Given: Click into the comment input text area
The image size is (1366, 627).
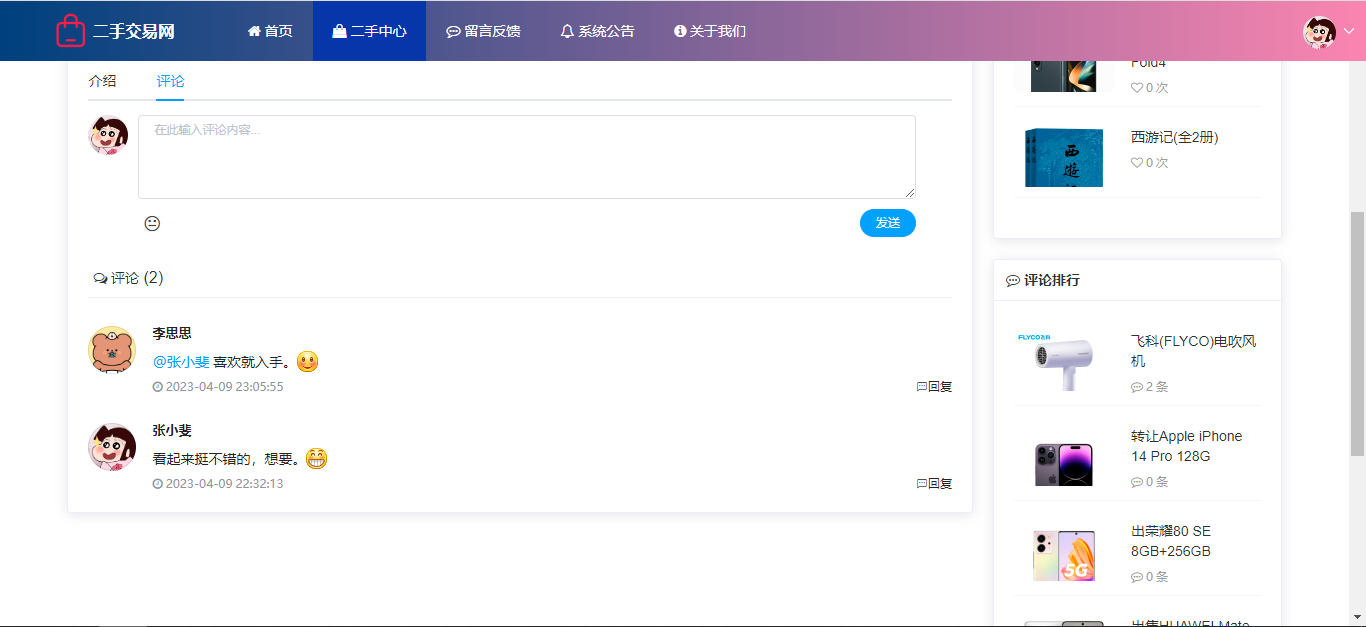Looking at the screenshot, I should 526,157.
